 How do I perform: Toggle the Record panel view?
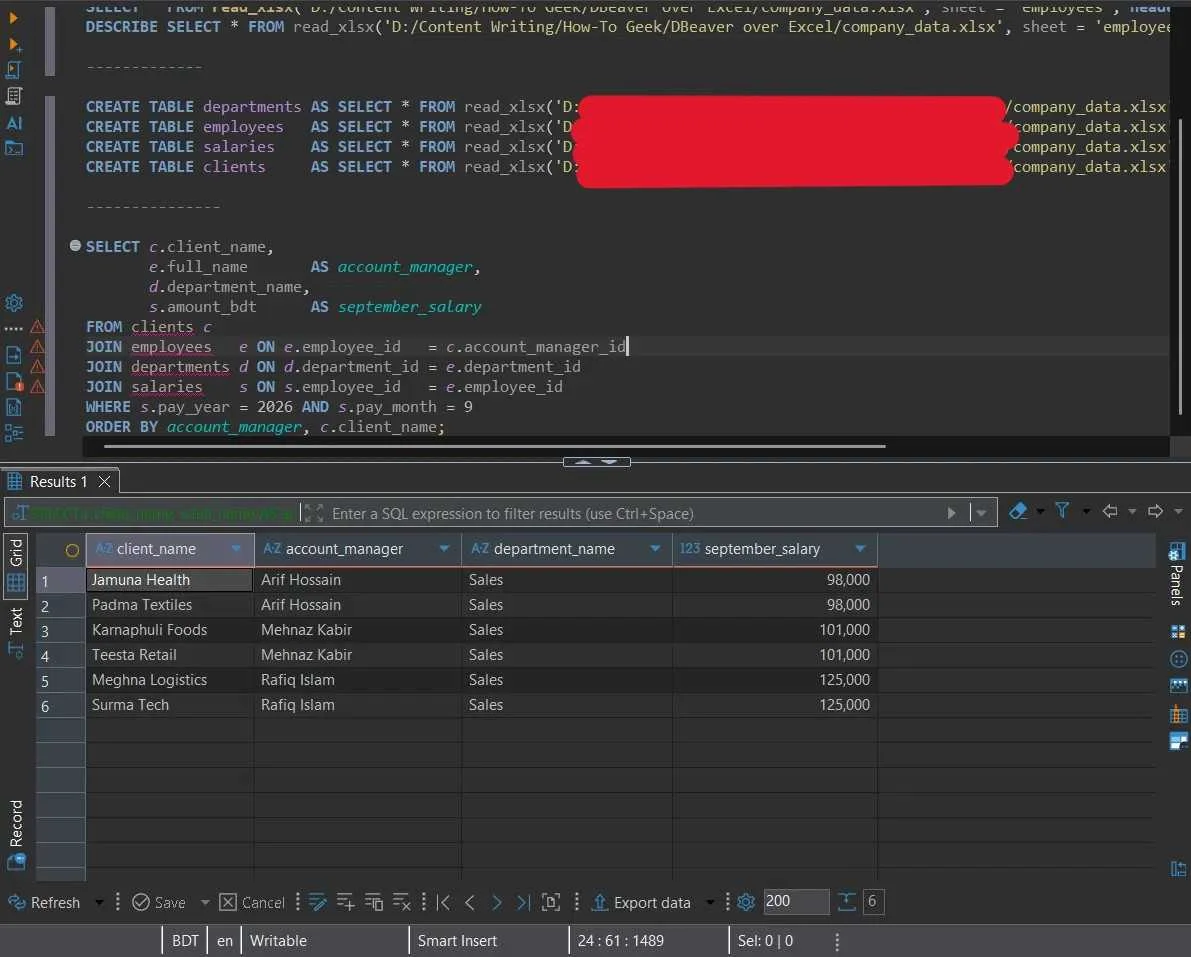16,823
